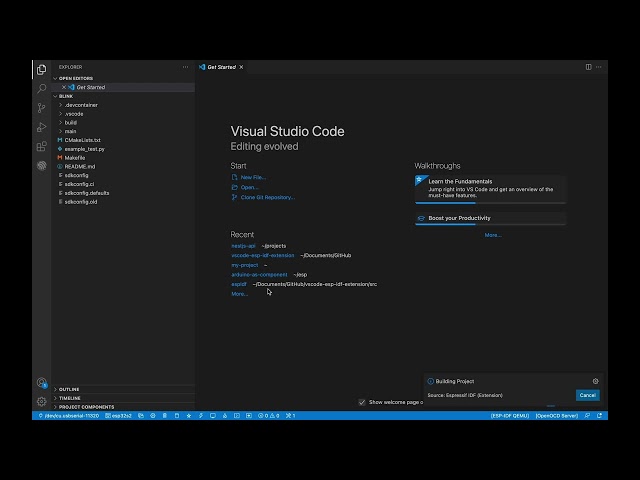Click ESP-IDF QEMU status bar item

point(510,416)
